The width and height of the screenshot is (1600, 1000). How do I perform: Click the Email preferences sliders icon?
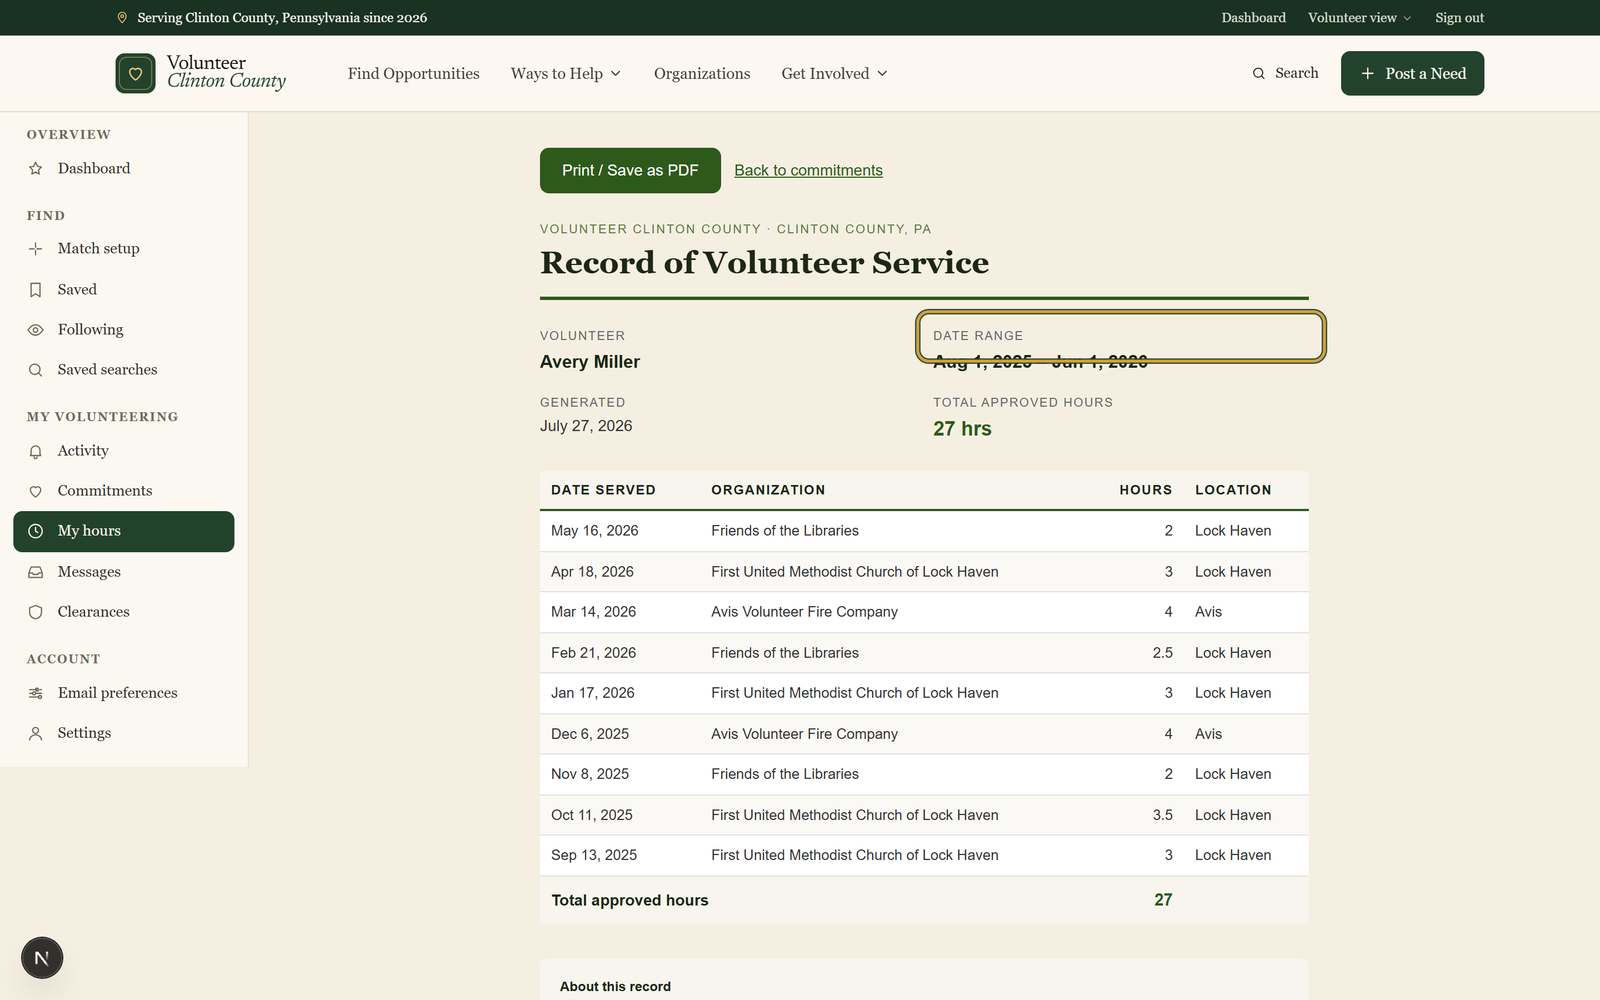[36, 693]
